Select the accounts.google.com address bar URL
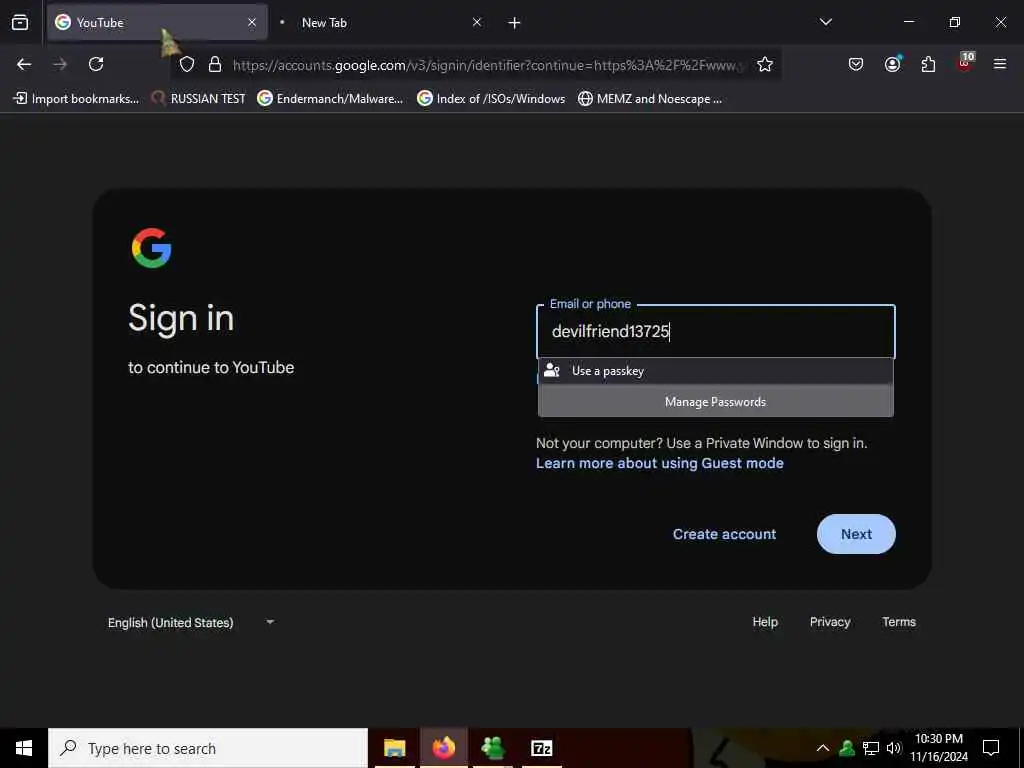Image resolution: width=1024 pixels, height=768 pixels. coord(488,65)
